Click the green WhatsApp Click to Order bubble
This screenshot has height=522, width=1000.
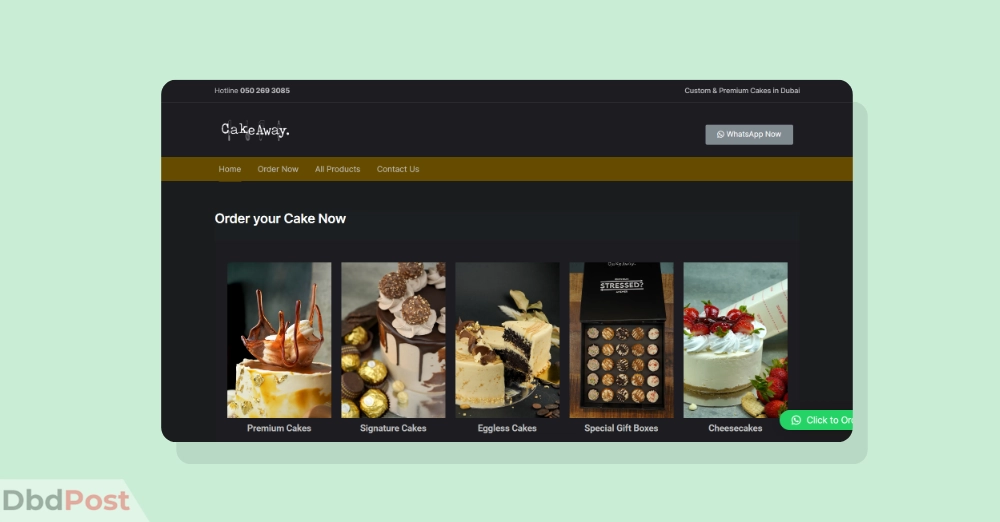click(816, 420)
